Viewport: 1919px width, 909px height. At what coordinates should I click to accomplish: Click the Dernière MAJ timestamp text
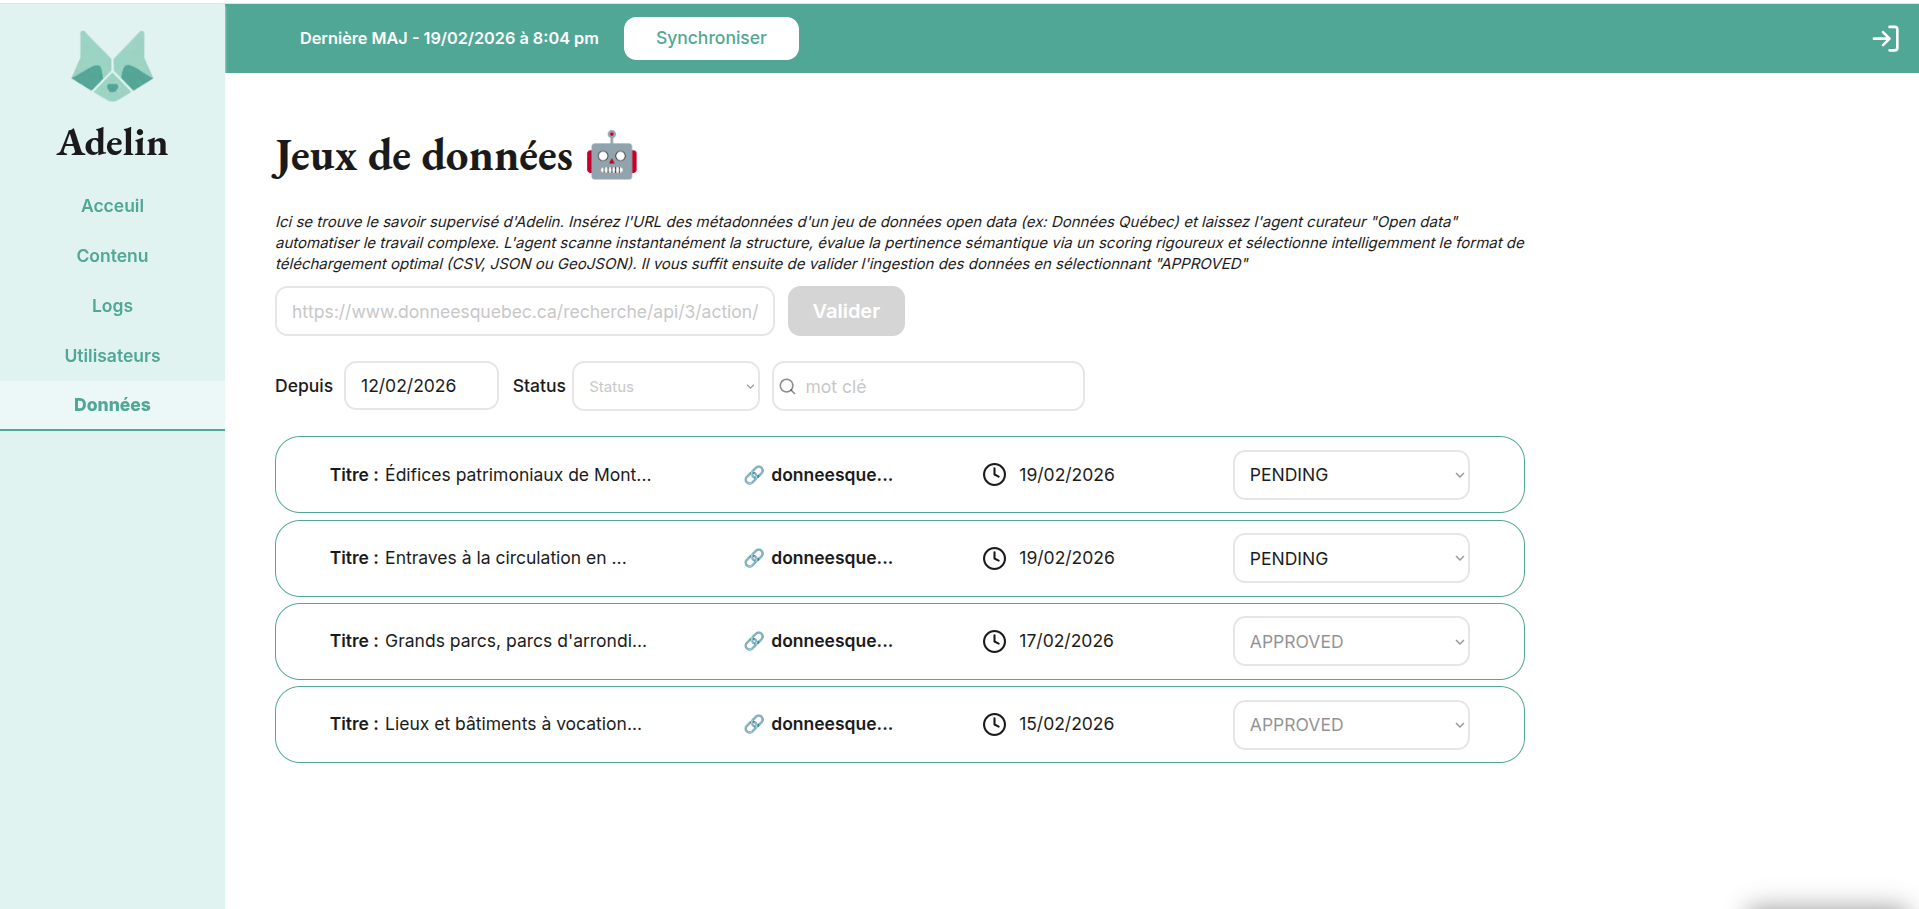[x=449, y=38]
